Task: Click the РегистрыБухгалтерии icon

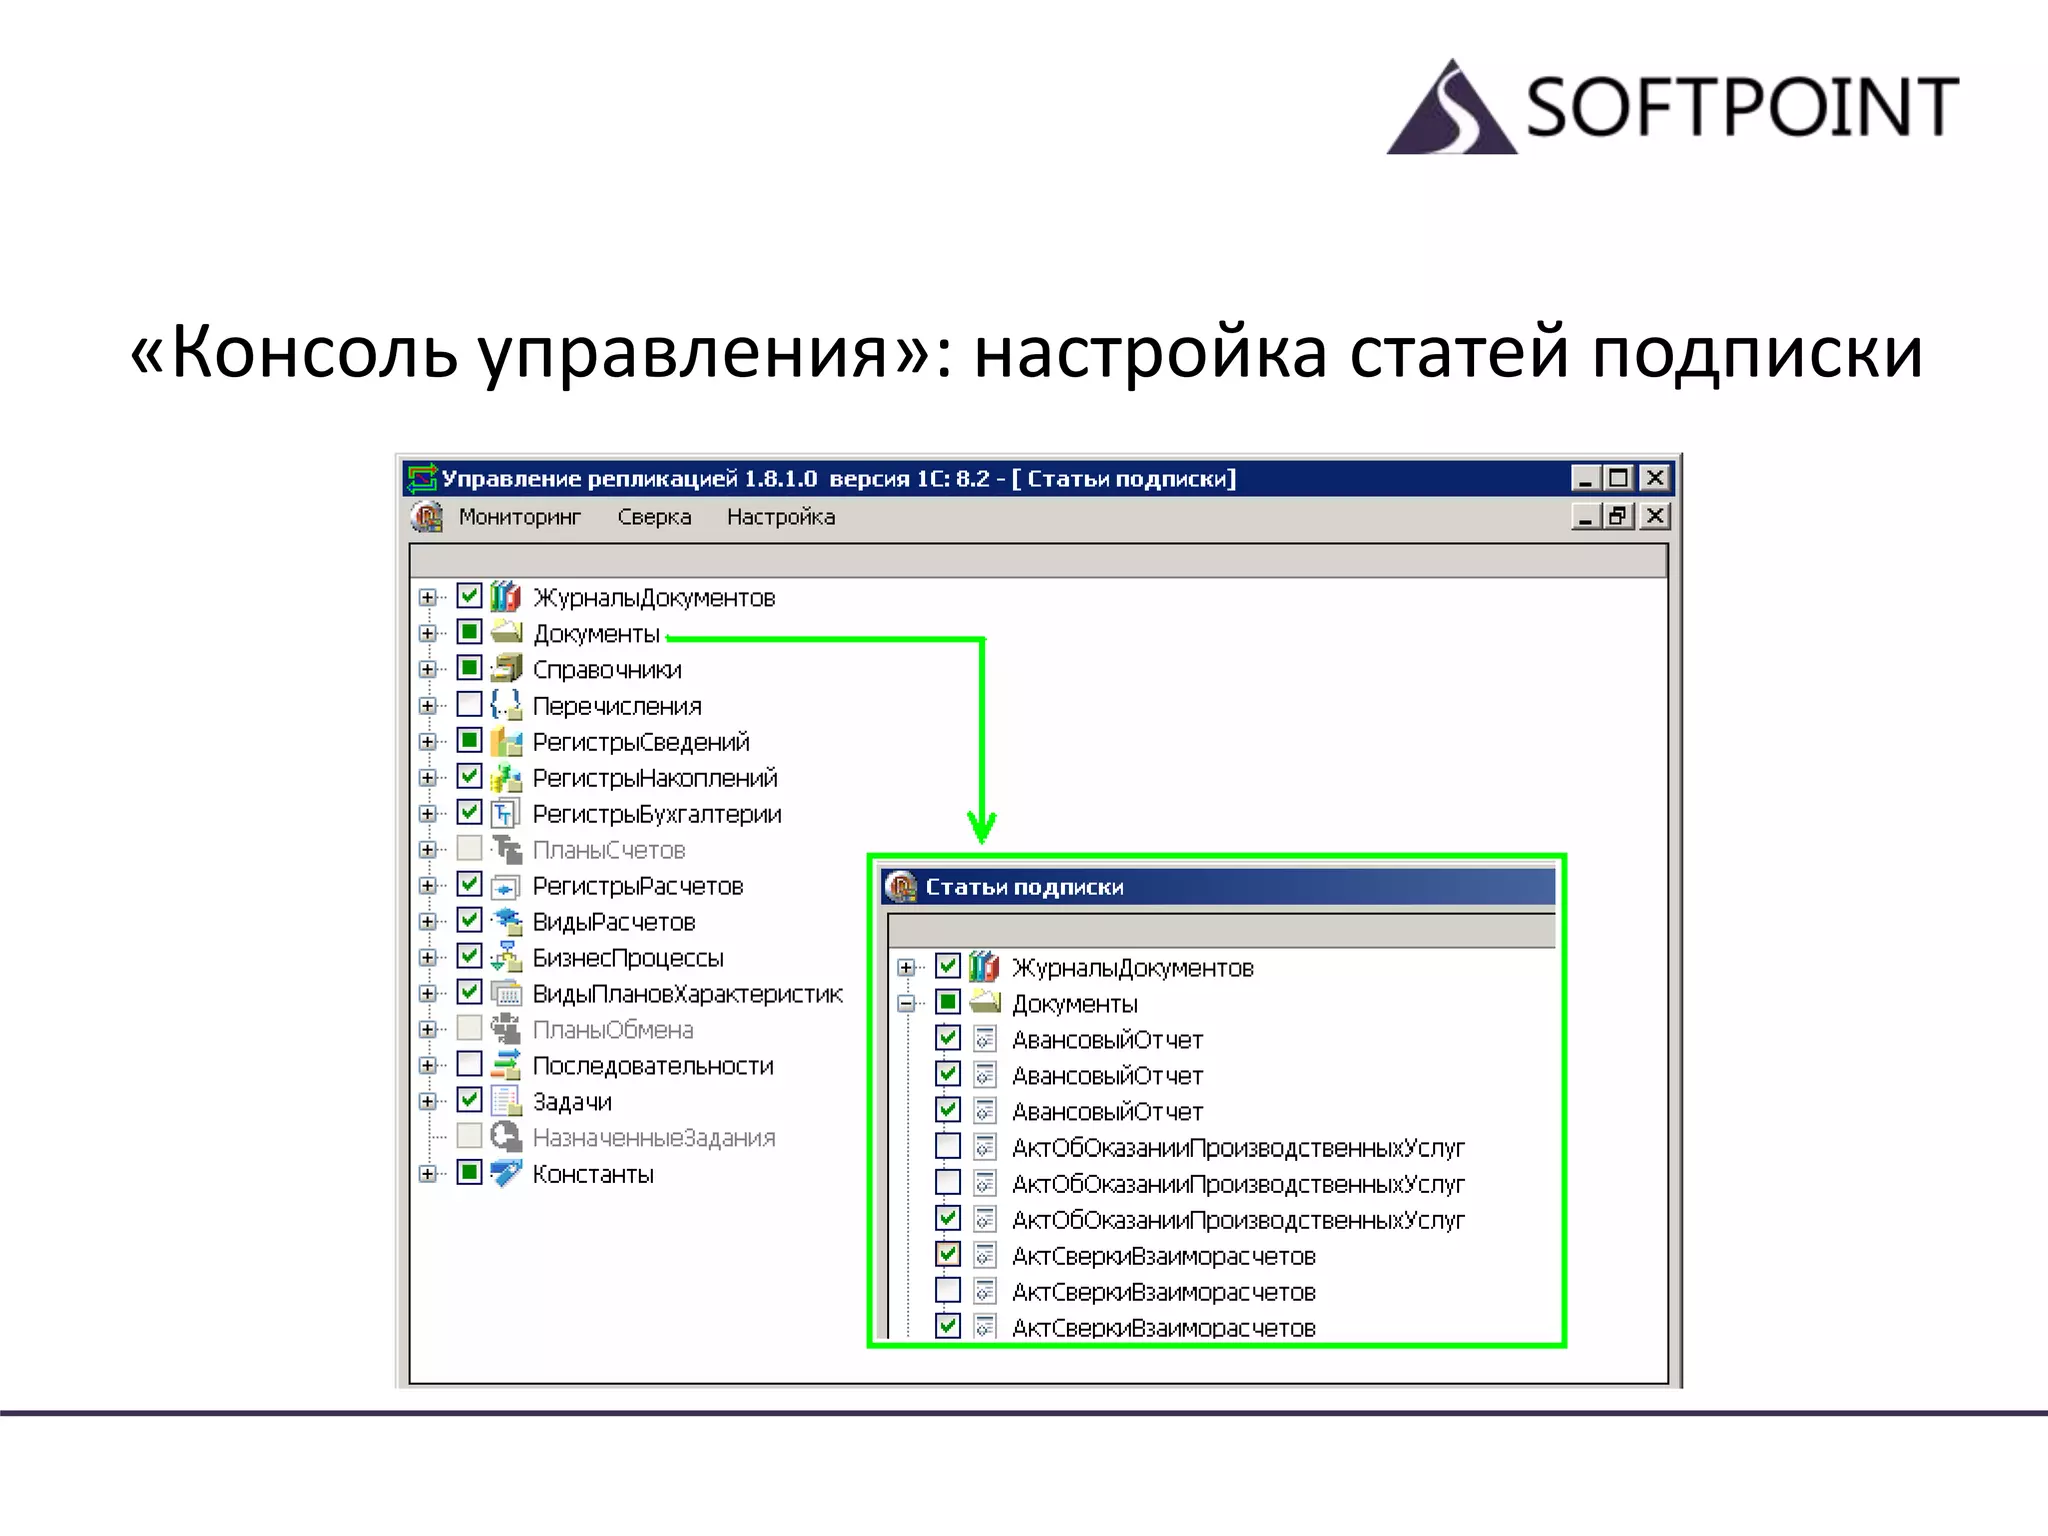Action: (506, 813)
